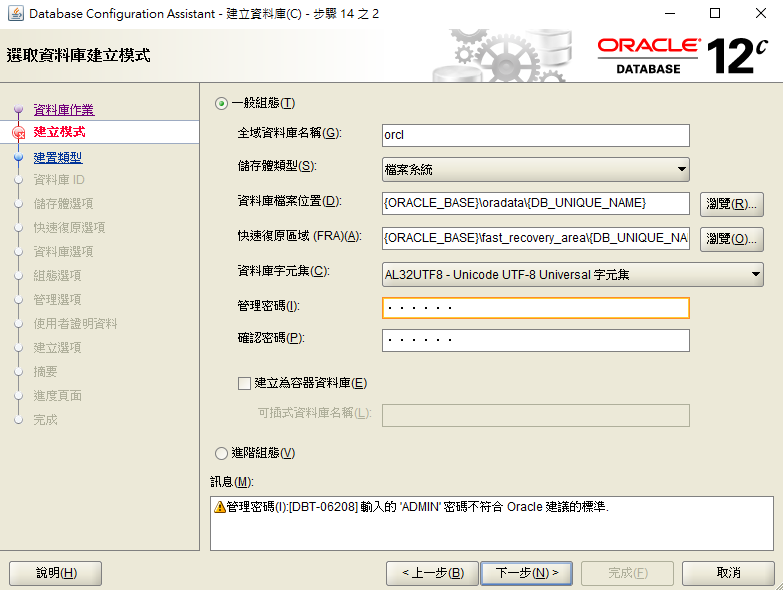The image size is (783, 590).
Task: Minimize the Database Configuration Assistant window
Action: pyautogui.click(x=670, y=13)
